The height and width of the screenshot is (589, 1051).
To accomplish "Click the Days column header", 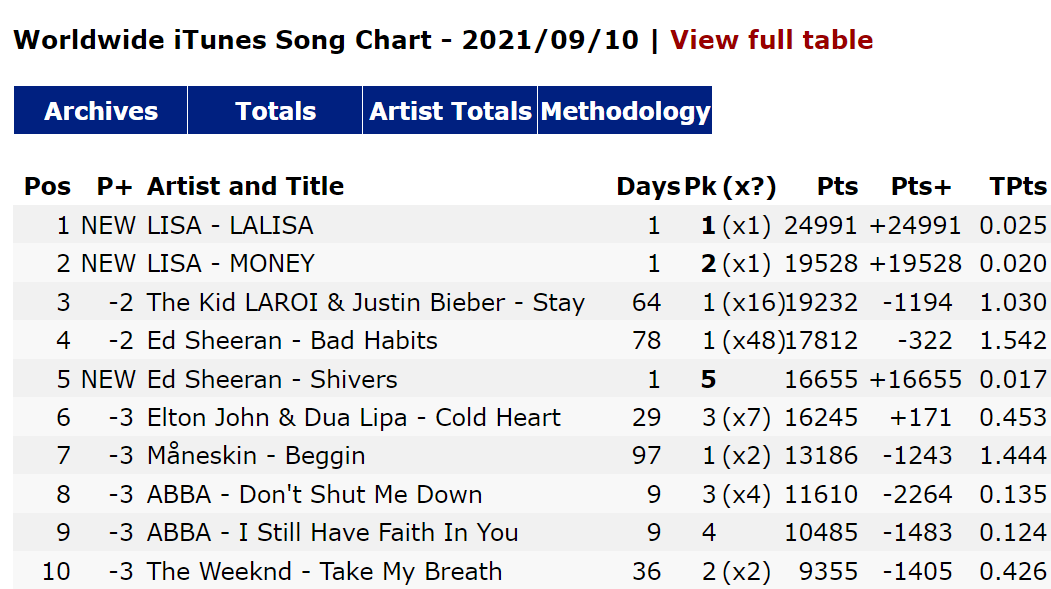I will tap(648, 186).
